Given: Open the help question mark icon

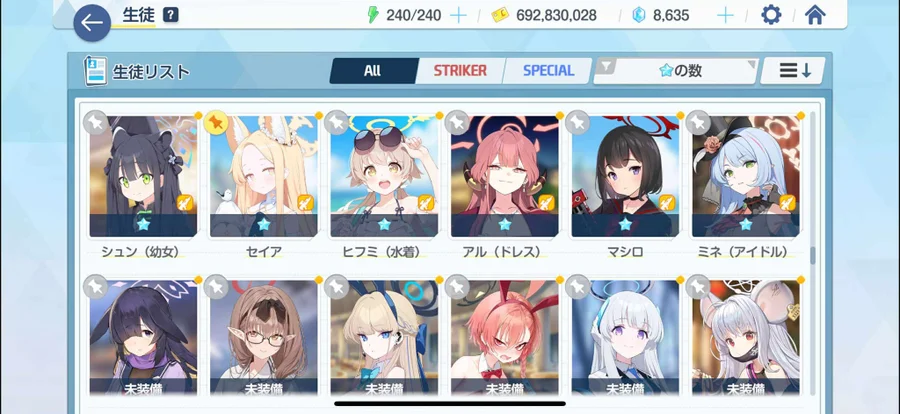Looking at the screenshot, I should (170, 15).
